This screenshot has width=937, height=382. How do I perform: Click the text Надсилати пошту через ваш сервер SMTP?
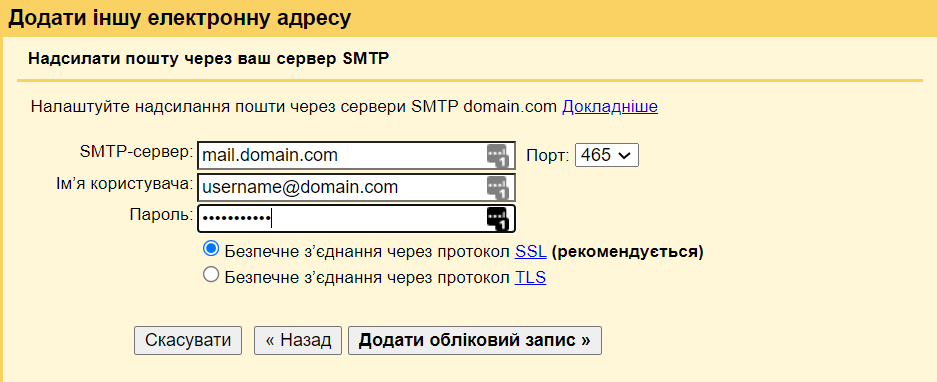[209, 59]
